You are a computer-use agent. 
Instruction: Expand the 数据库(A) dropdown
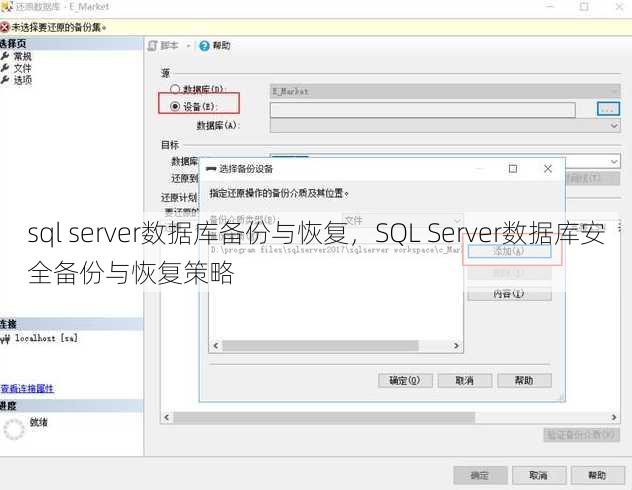[x=445, y=126]
